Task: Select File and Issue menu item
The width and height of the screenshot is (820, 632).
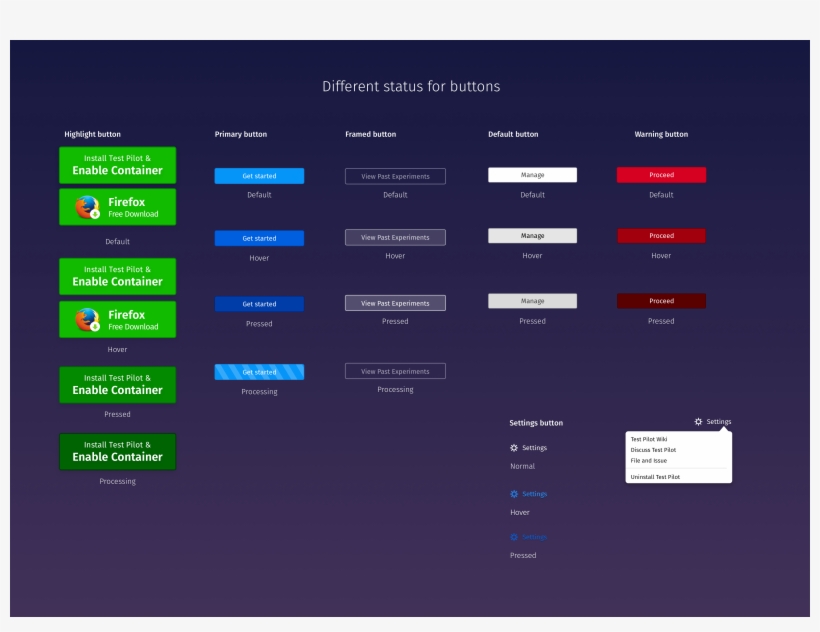Action: pos(648,461)
